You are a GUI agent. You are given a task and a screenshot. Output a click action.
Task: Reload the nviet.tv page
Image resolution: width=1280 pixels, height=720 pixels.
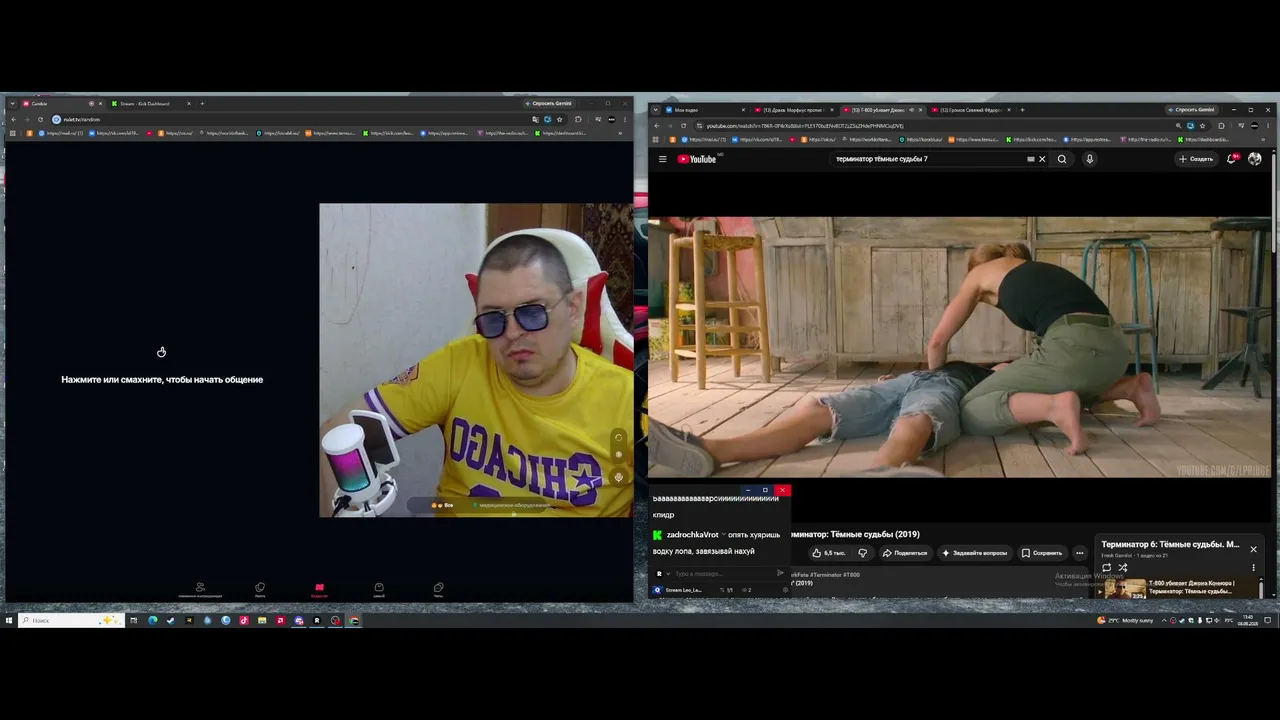click(40, 120)
